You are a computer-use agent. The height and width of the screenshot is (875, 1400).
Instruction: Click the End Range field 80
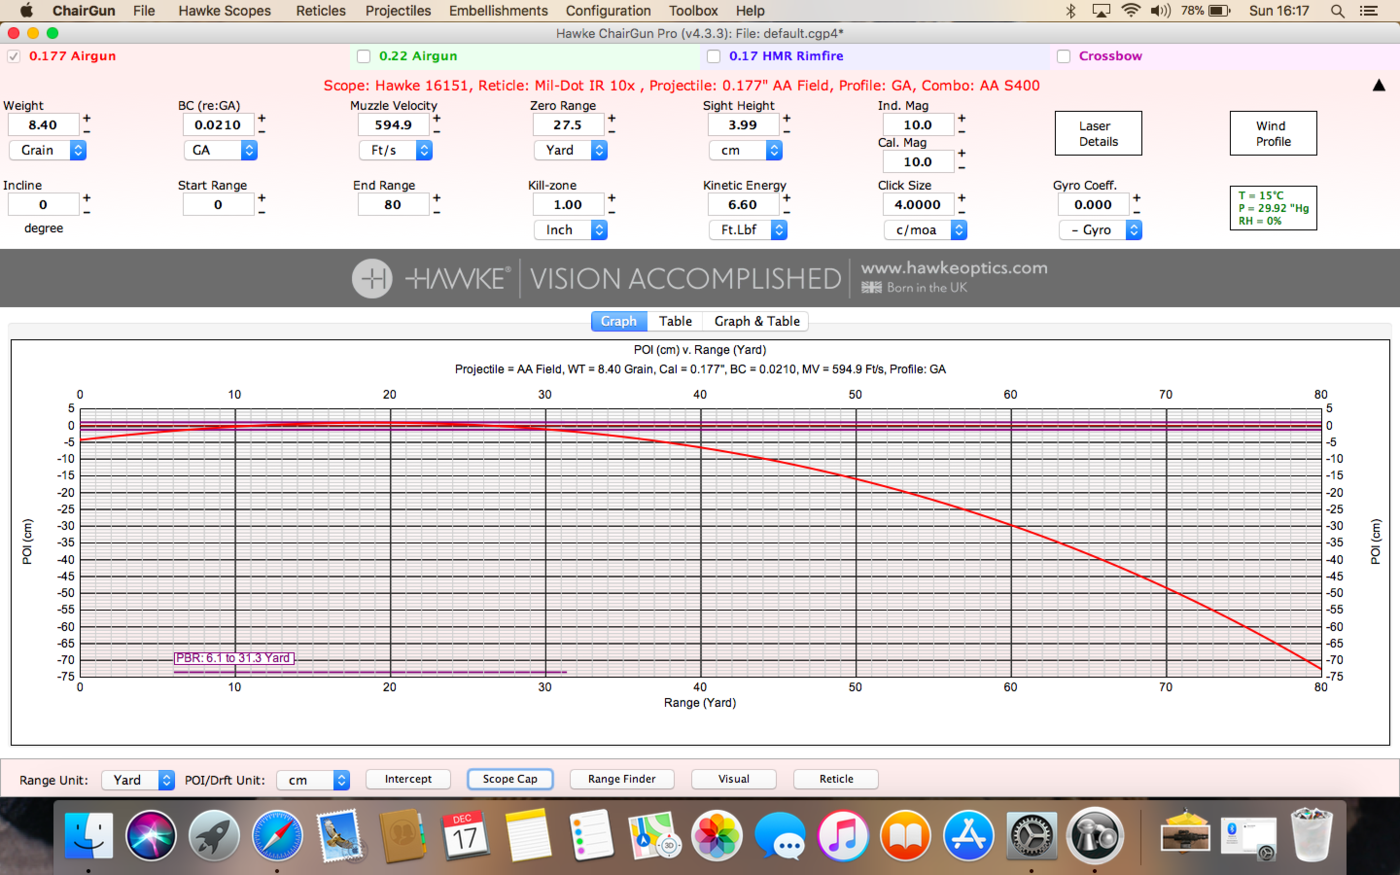(x=394, y=204)
